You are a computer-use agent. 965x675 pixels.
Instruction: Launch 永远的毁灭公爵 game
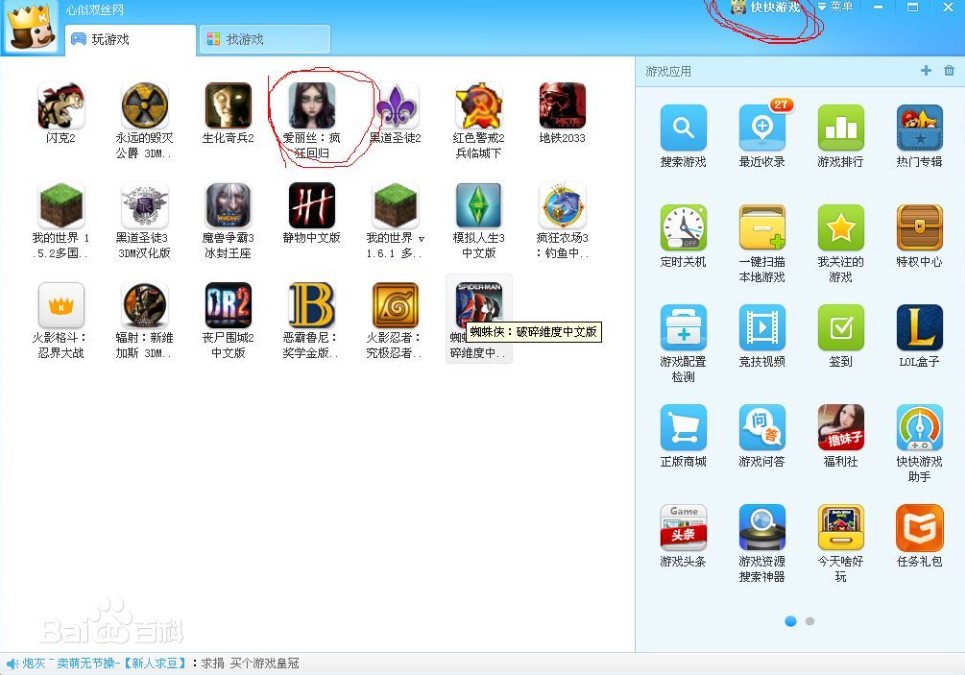[x=144, y=106]
